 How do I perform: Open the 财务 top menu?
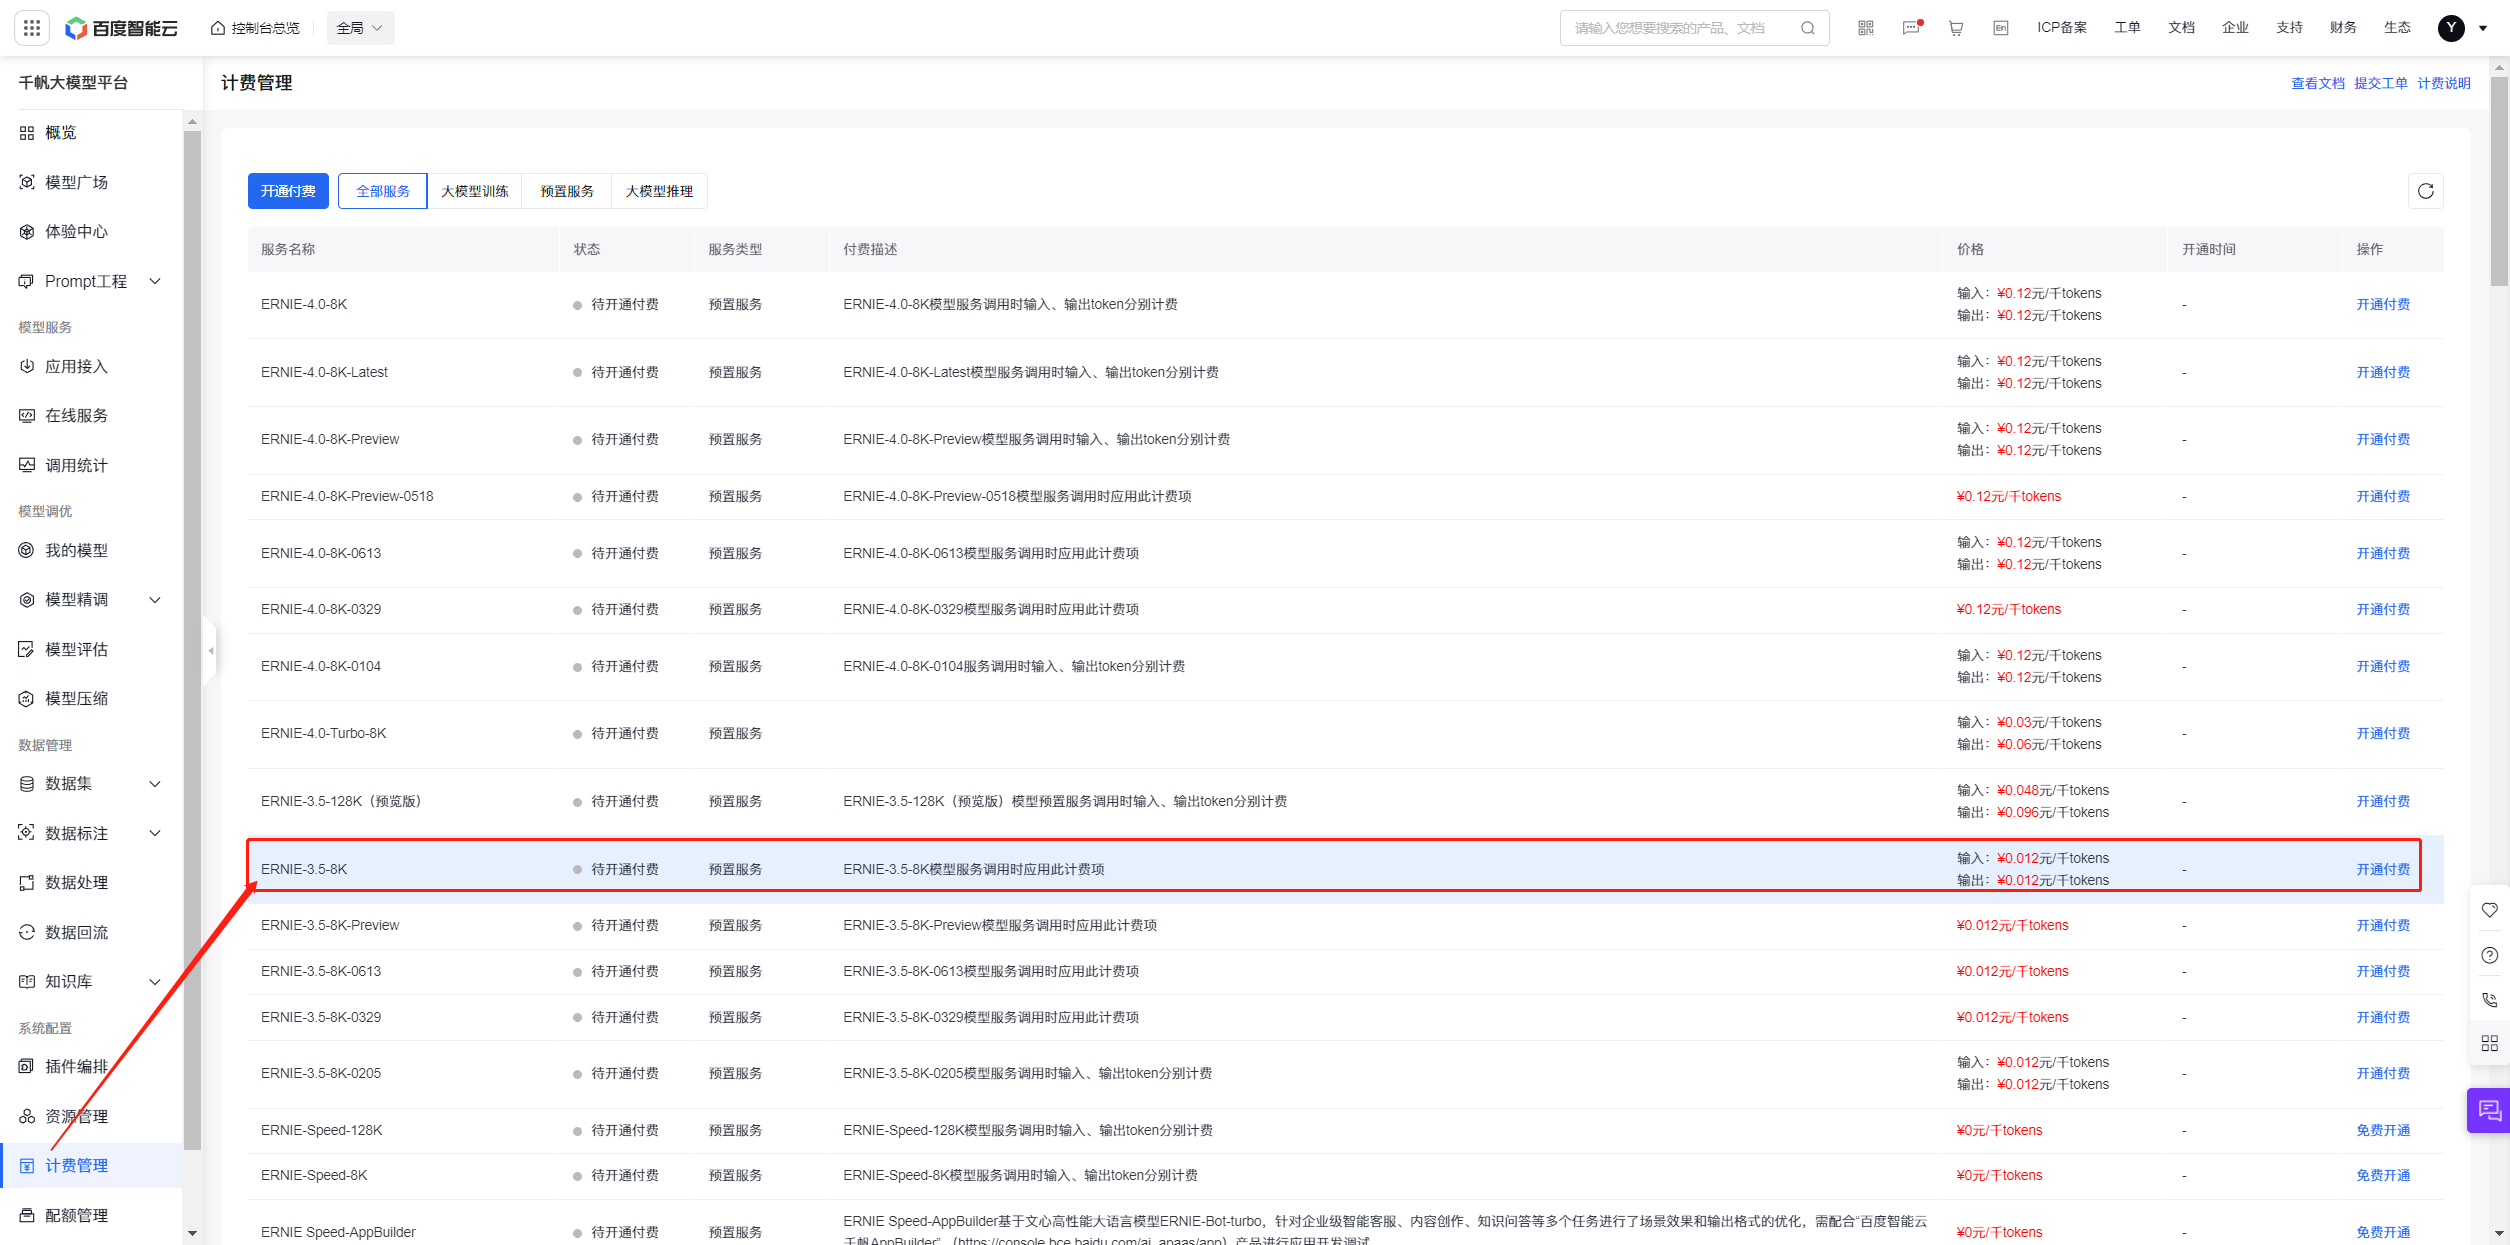tap(2343, 28)
